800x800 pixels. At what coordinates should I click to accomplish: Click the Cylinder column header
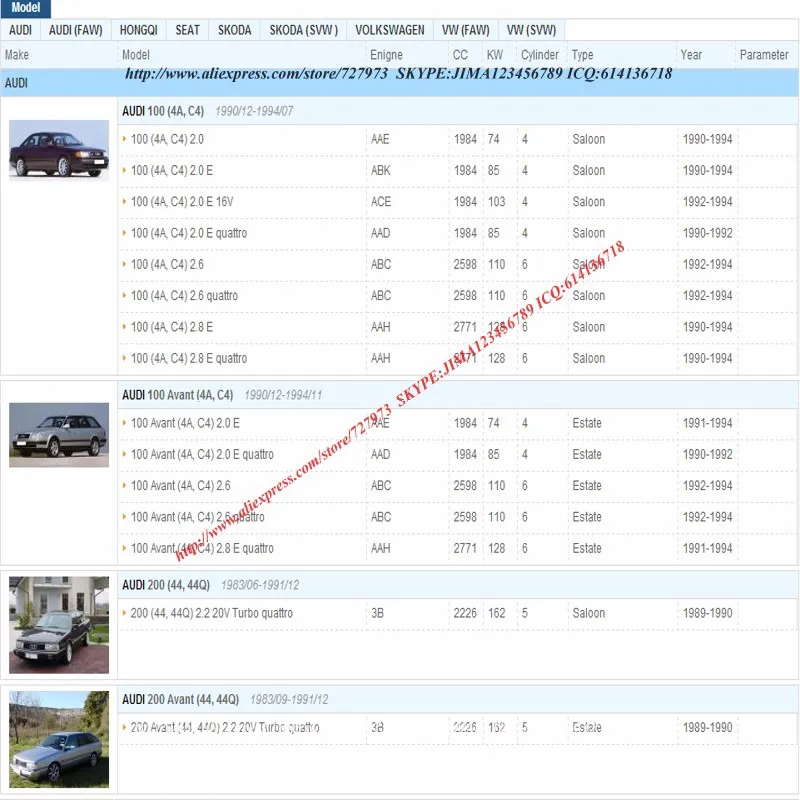pyautogui.click(x=540, y=55)
